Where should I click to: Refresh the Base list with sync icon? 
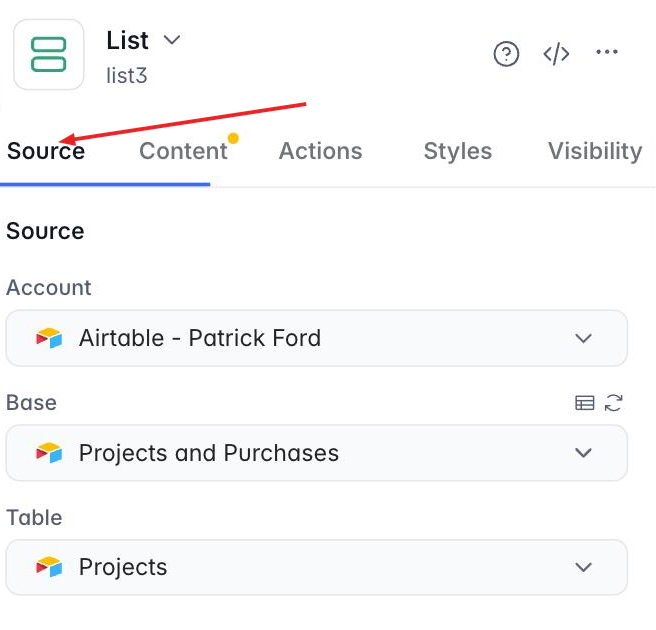[614, 403]
